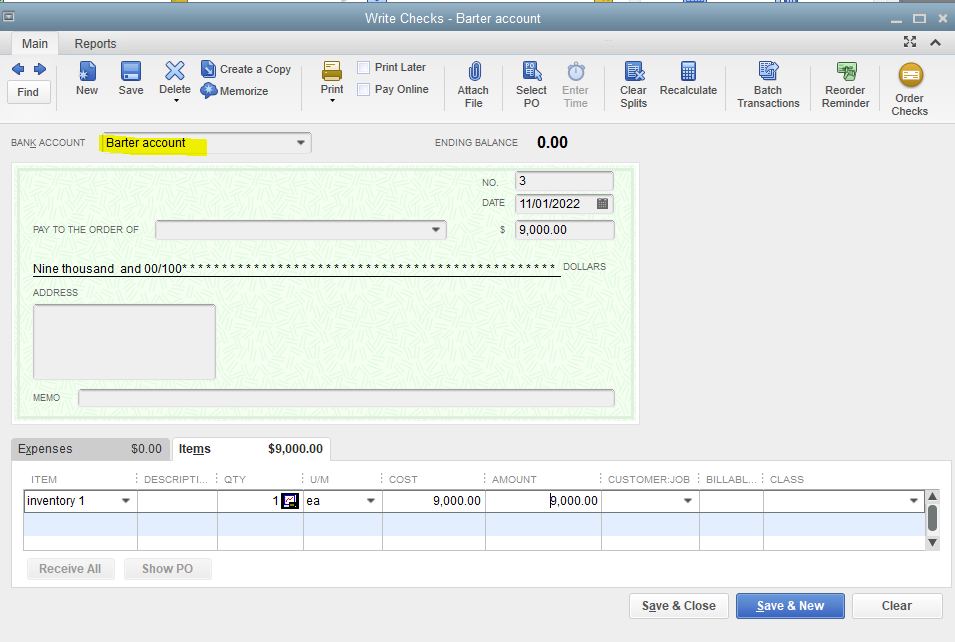Viewport: 955px width, 642px height.
Task: Click the check NO. field
Action: click(564, 181)
